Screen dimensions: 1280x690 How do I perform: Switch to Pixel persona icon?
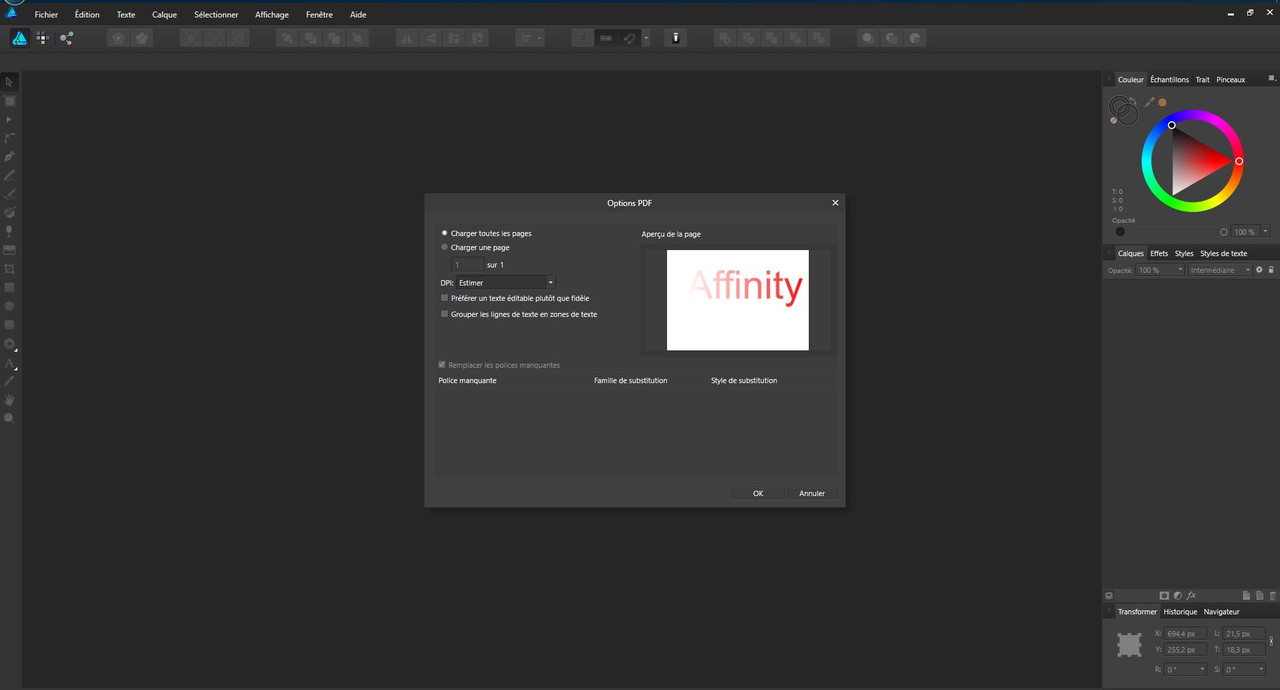click(43, 38)
